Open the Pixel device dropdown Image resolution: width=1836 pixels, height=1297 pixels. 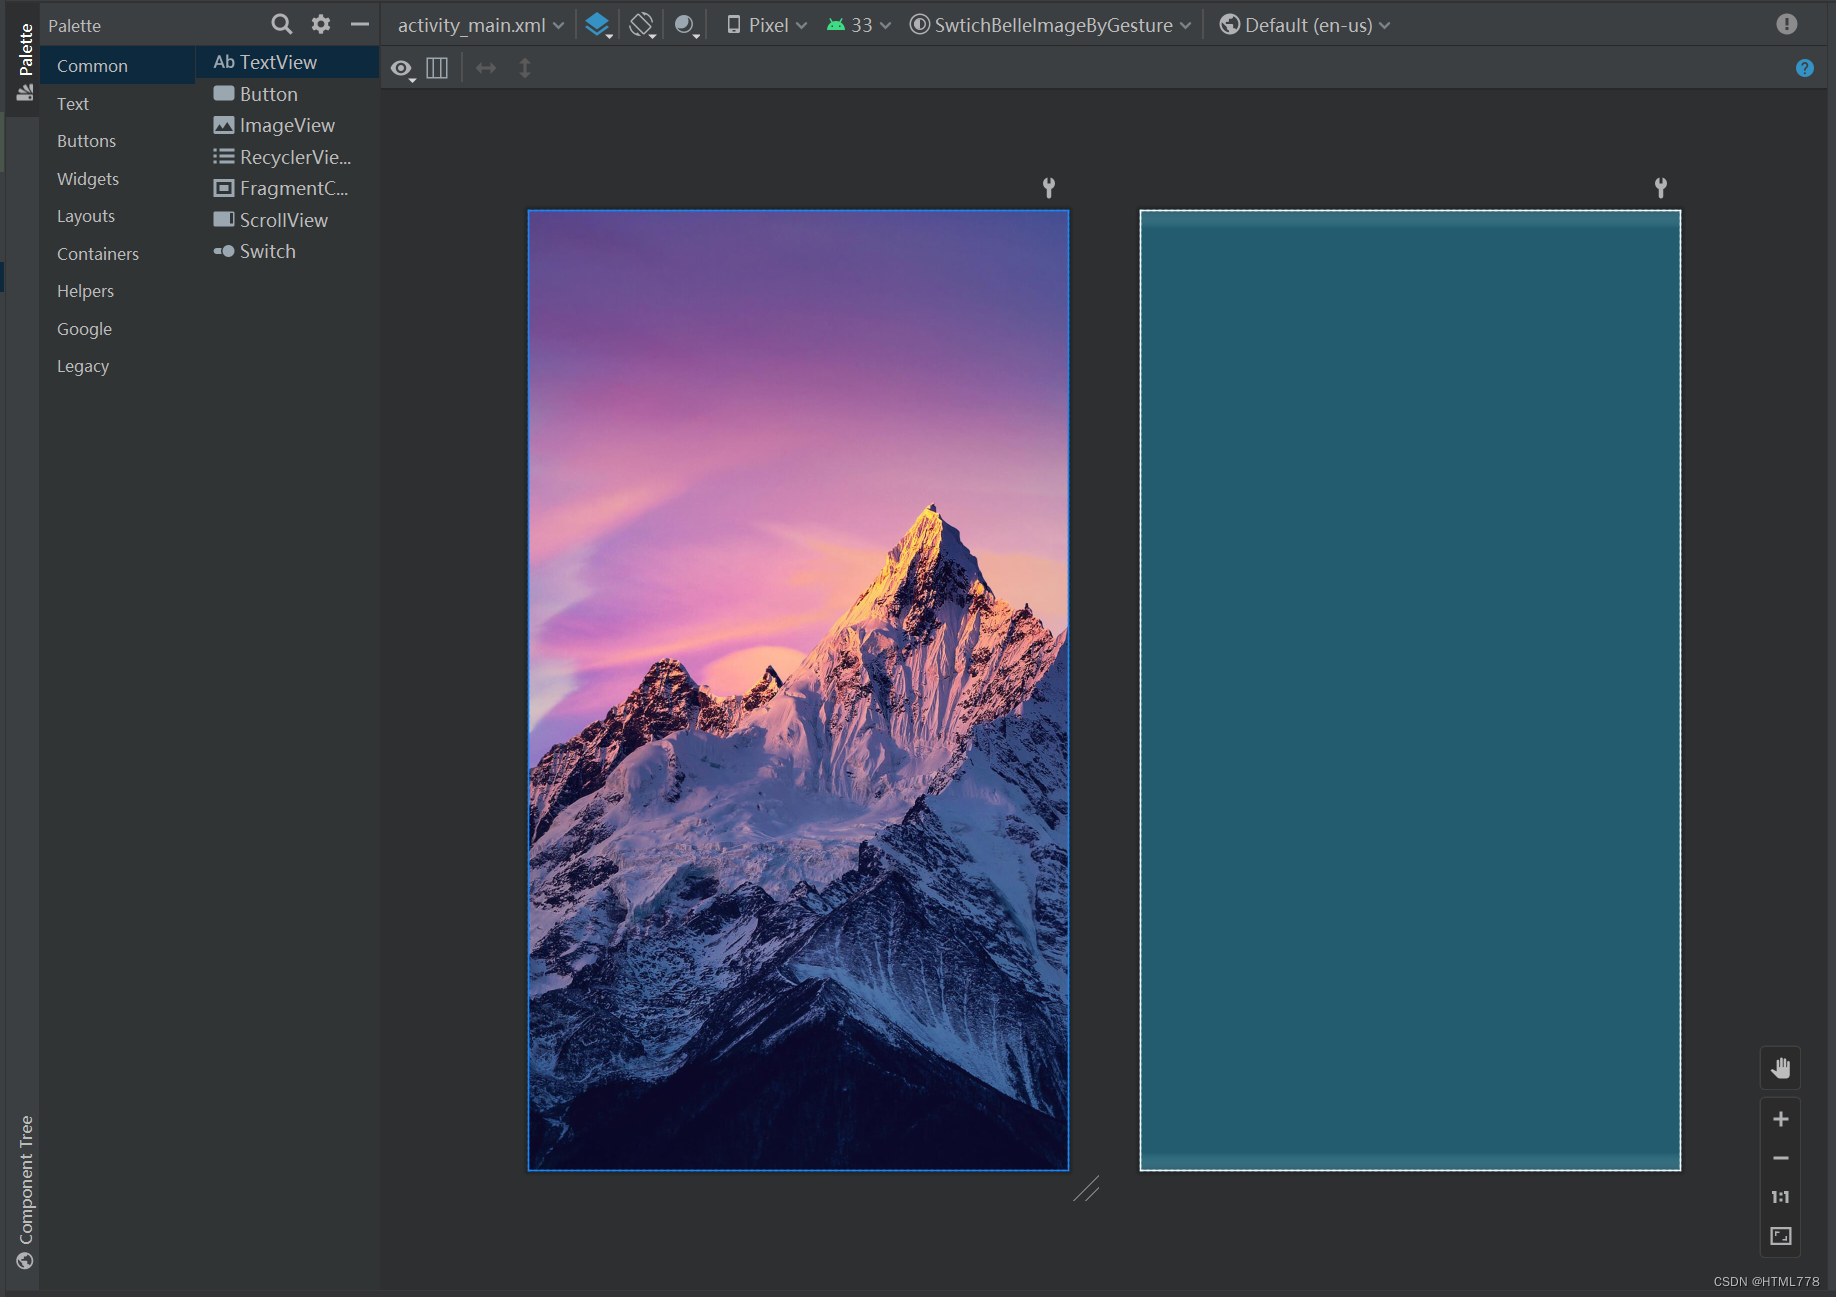(x=767, y=25)
